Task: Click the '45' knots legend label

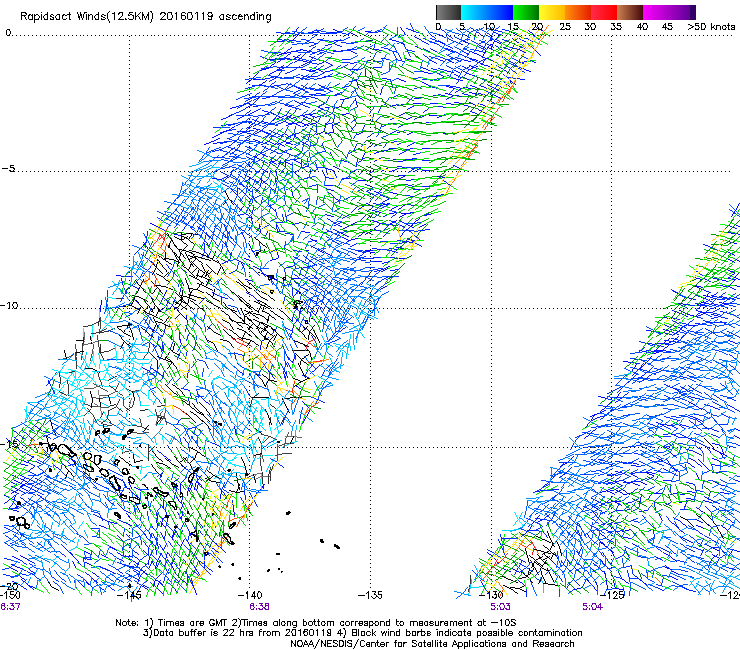Action: click(x=667, y=27)
